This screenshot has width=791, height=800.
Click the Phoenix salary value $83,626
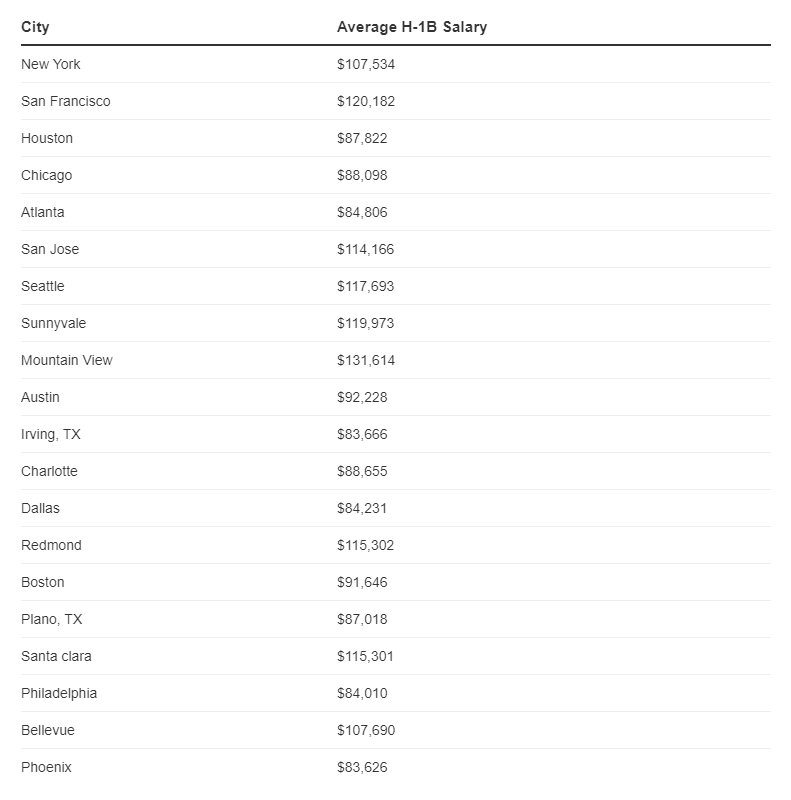coord(362,767)
